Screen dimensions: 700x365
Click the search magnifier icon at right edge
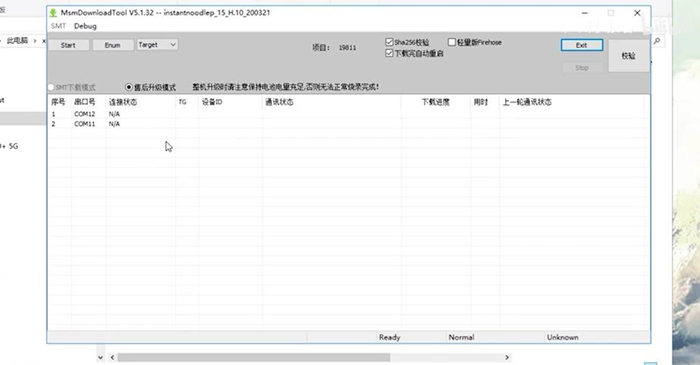click(x=657, y=41)
